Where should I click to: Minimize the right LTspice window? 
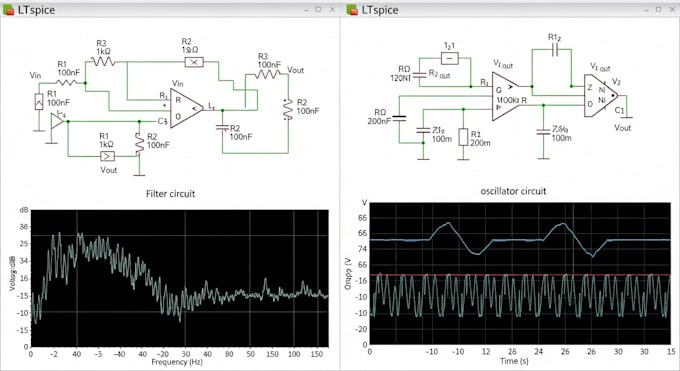pos(646,10)
